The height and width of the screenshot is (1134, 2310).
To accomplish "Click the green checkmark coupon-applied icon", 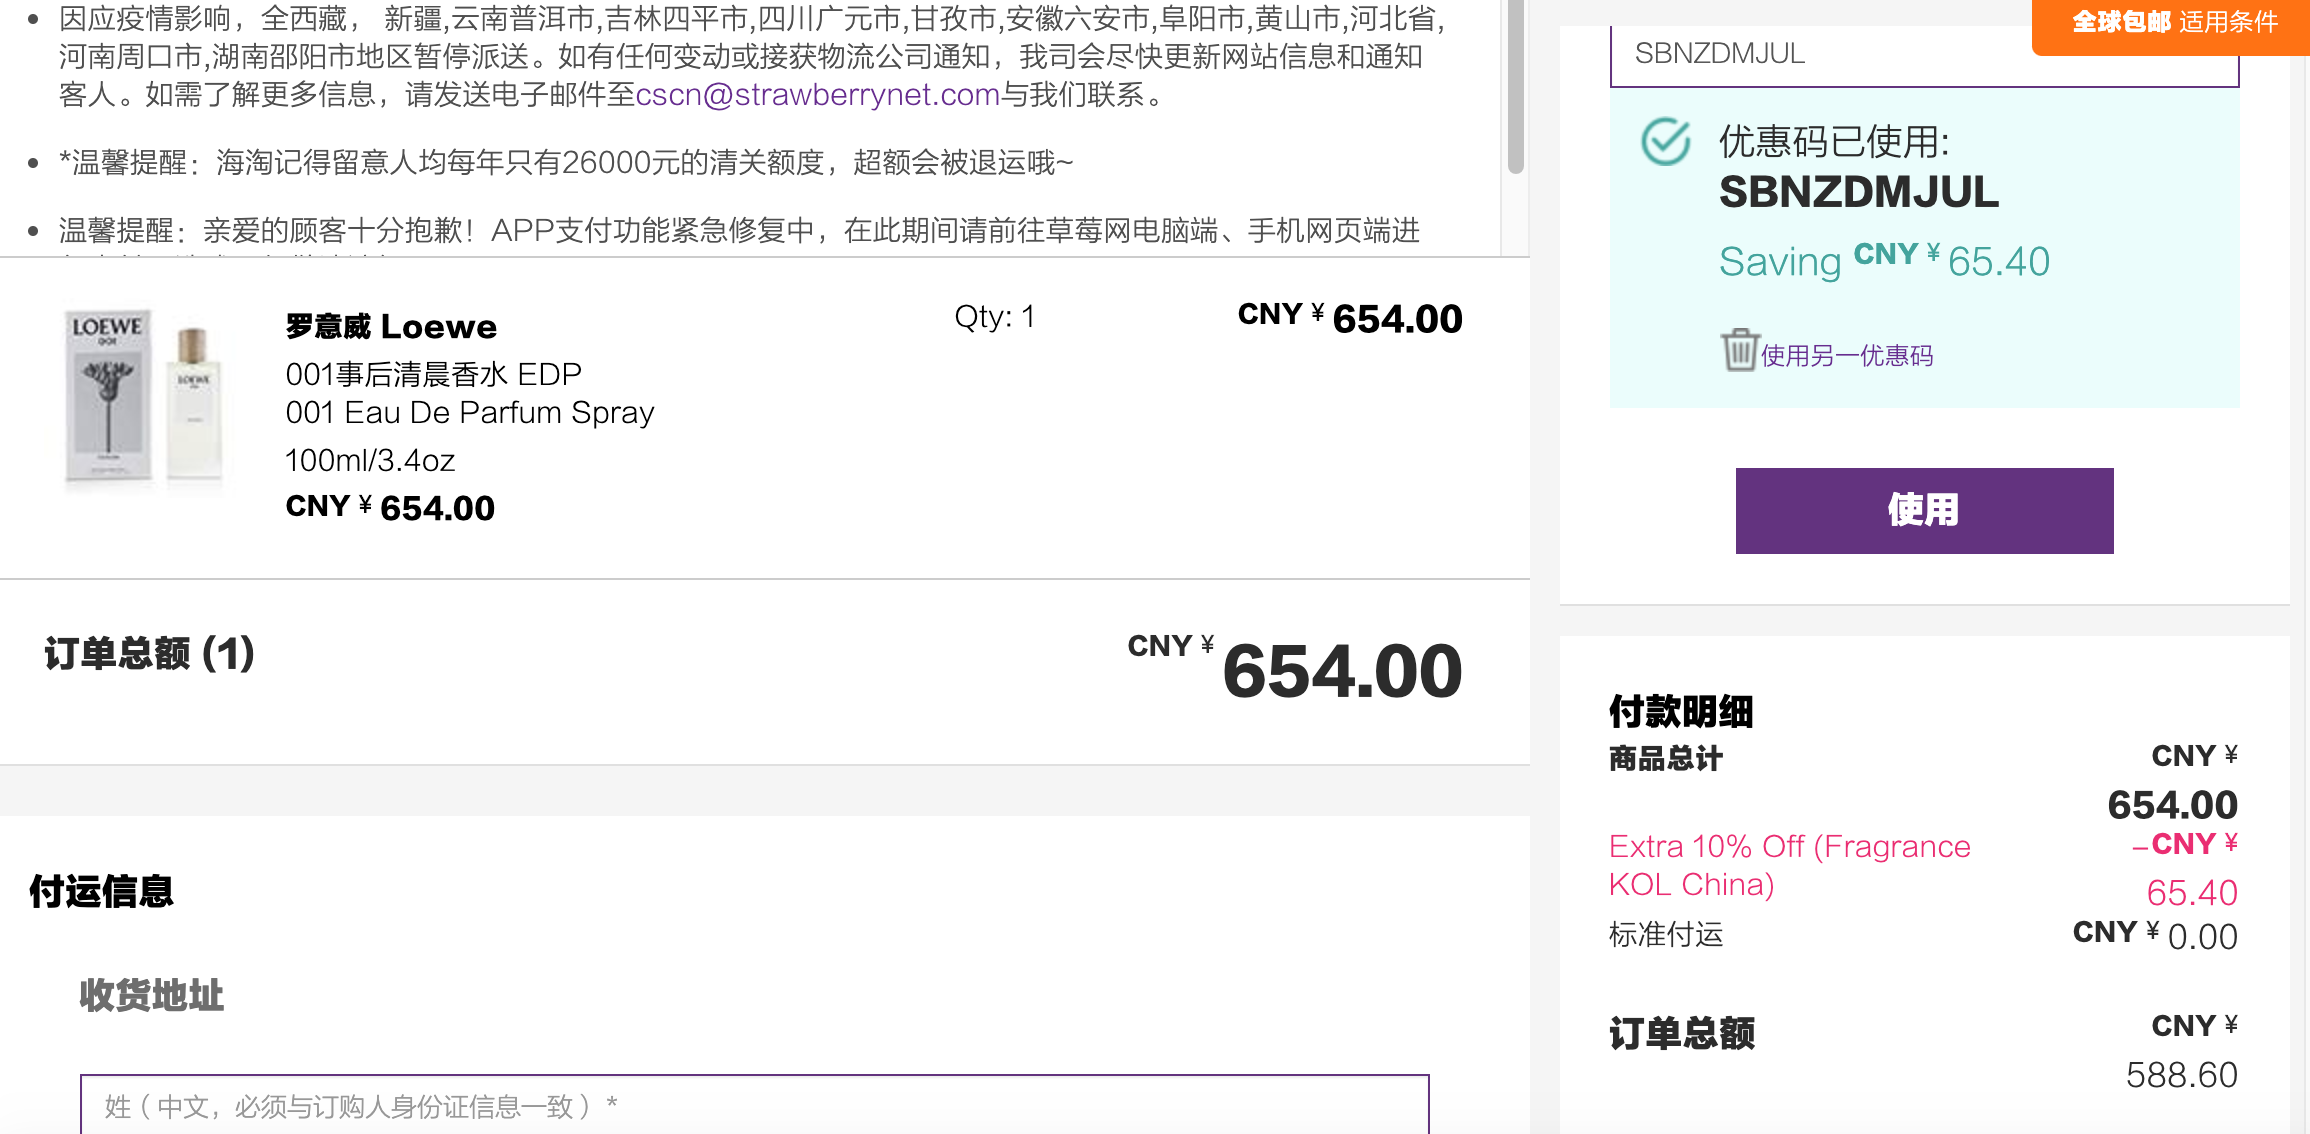I will [1666, 142].
